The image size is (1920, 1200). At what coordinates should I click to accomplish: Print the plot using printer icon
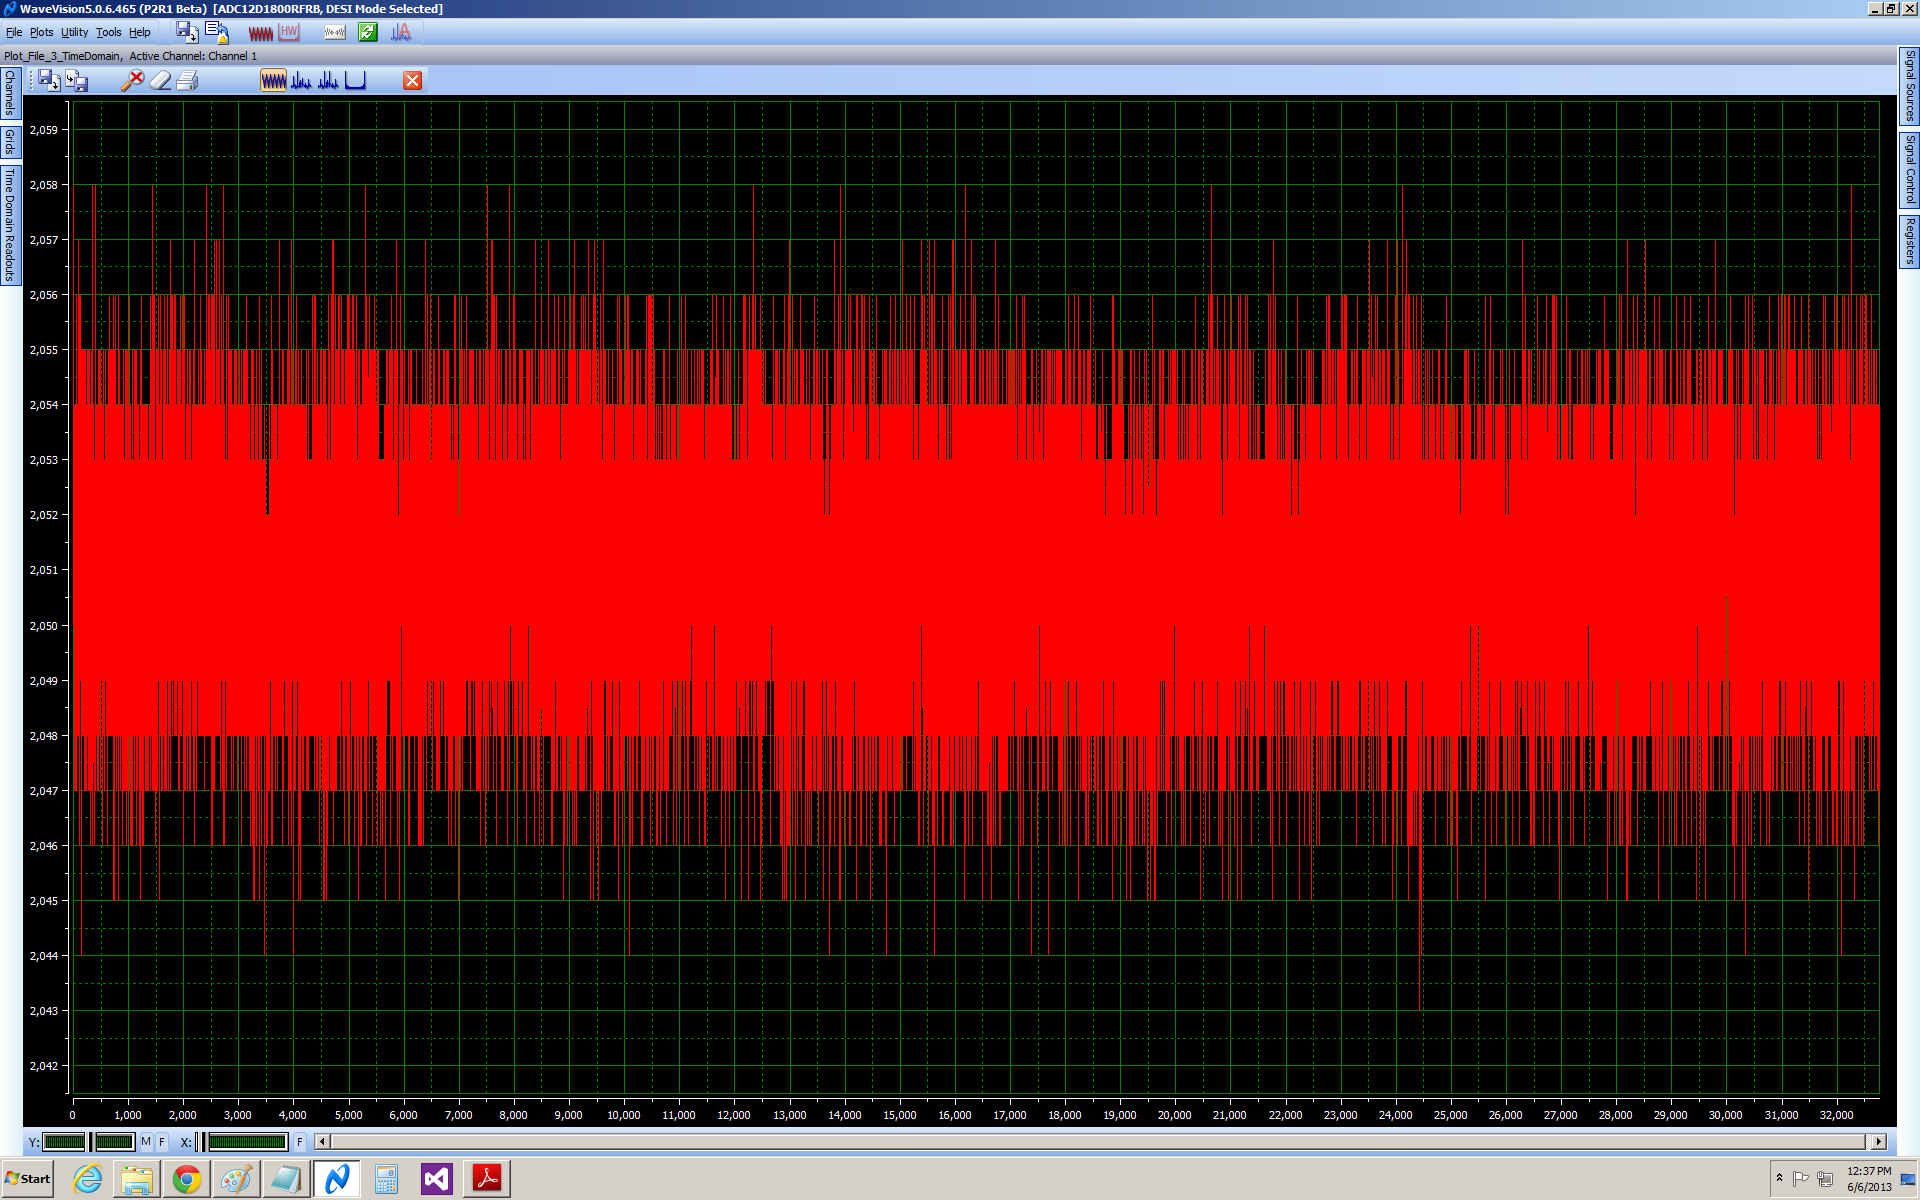click(x=187, y=81)
